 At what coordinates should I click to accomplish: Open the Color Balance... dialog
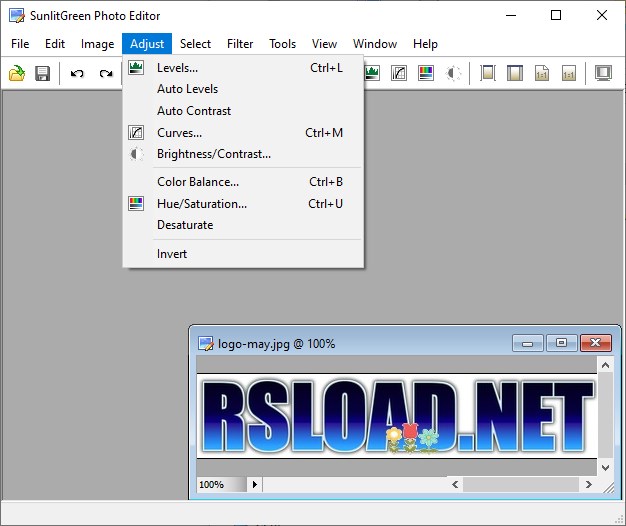198,182
